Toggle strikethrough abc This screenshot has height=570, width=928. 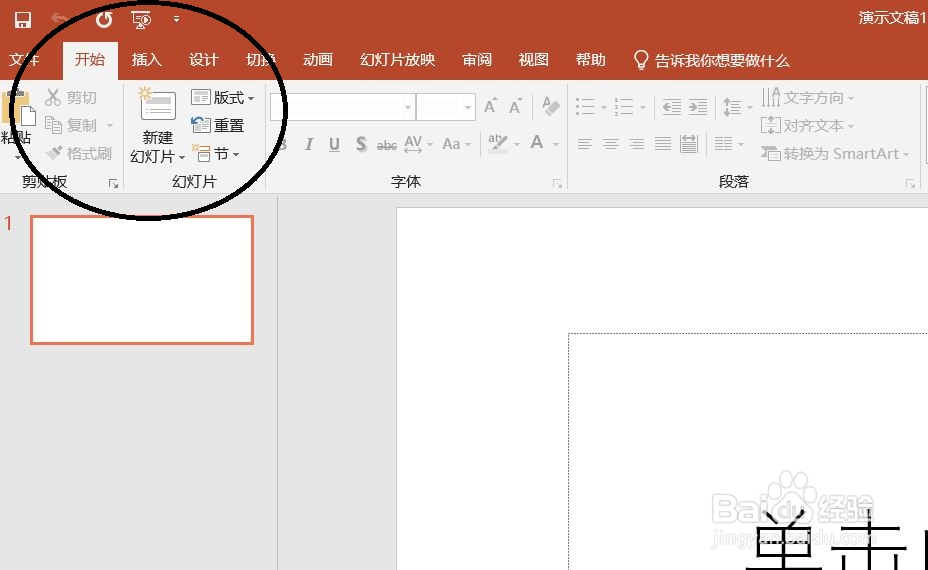pyautogui.click(x=387, y=144)
